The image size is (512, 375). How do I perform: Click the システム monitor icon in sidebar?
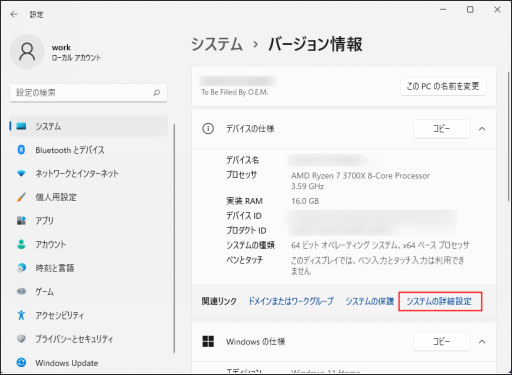point(21,126)
